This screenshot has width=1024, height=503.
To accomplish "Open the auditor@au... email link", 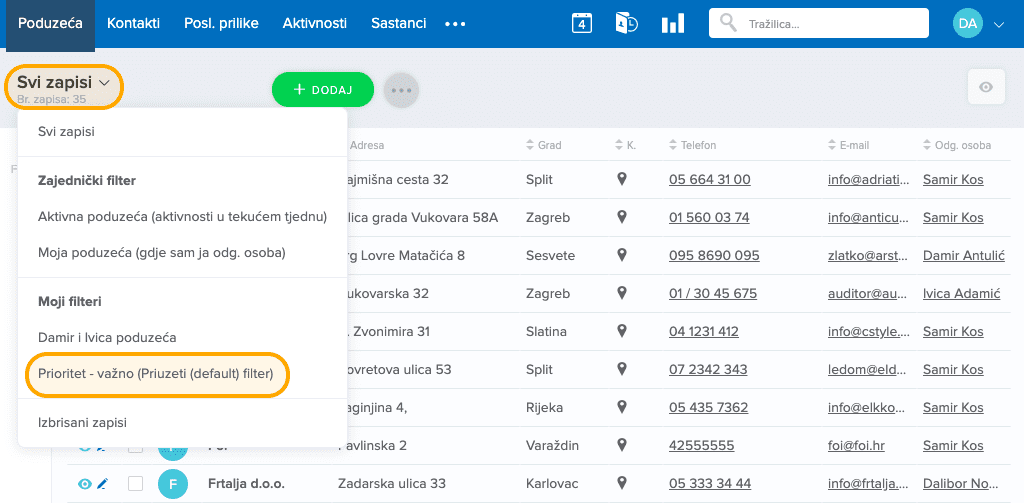I will [869, 293].
